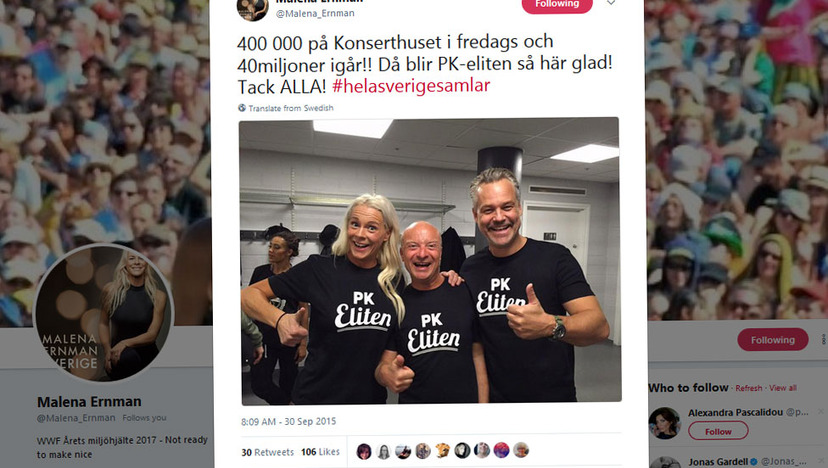Screen dimensions: 828x468
Task: Toggle the Following button on the profile page
Action: (773, 340)
